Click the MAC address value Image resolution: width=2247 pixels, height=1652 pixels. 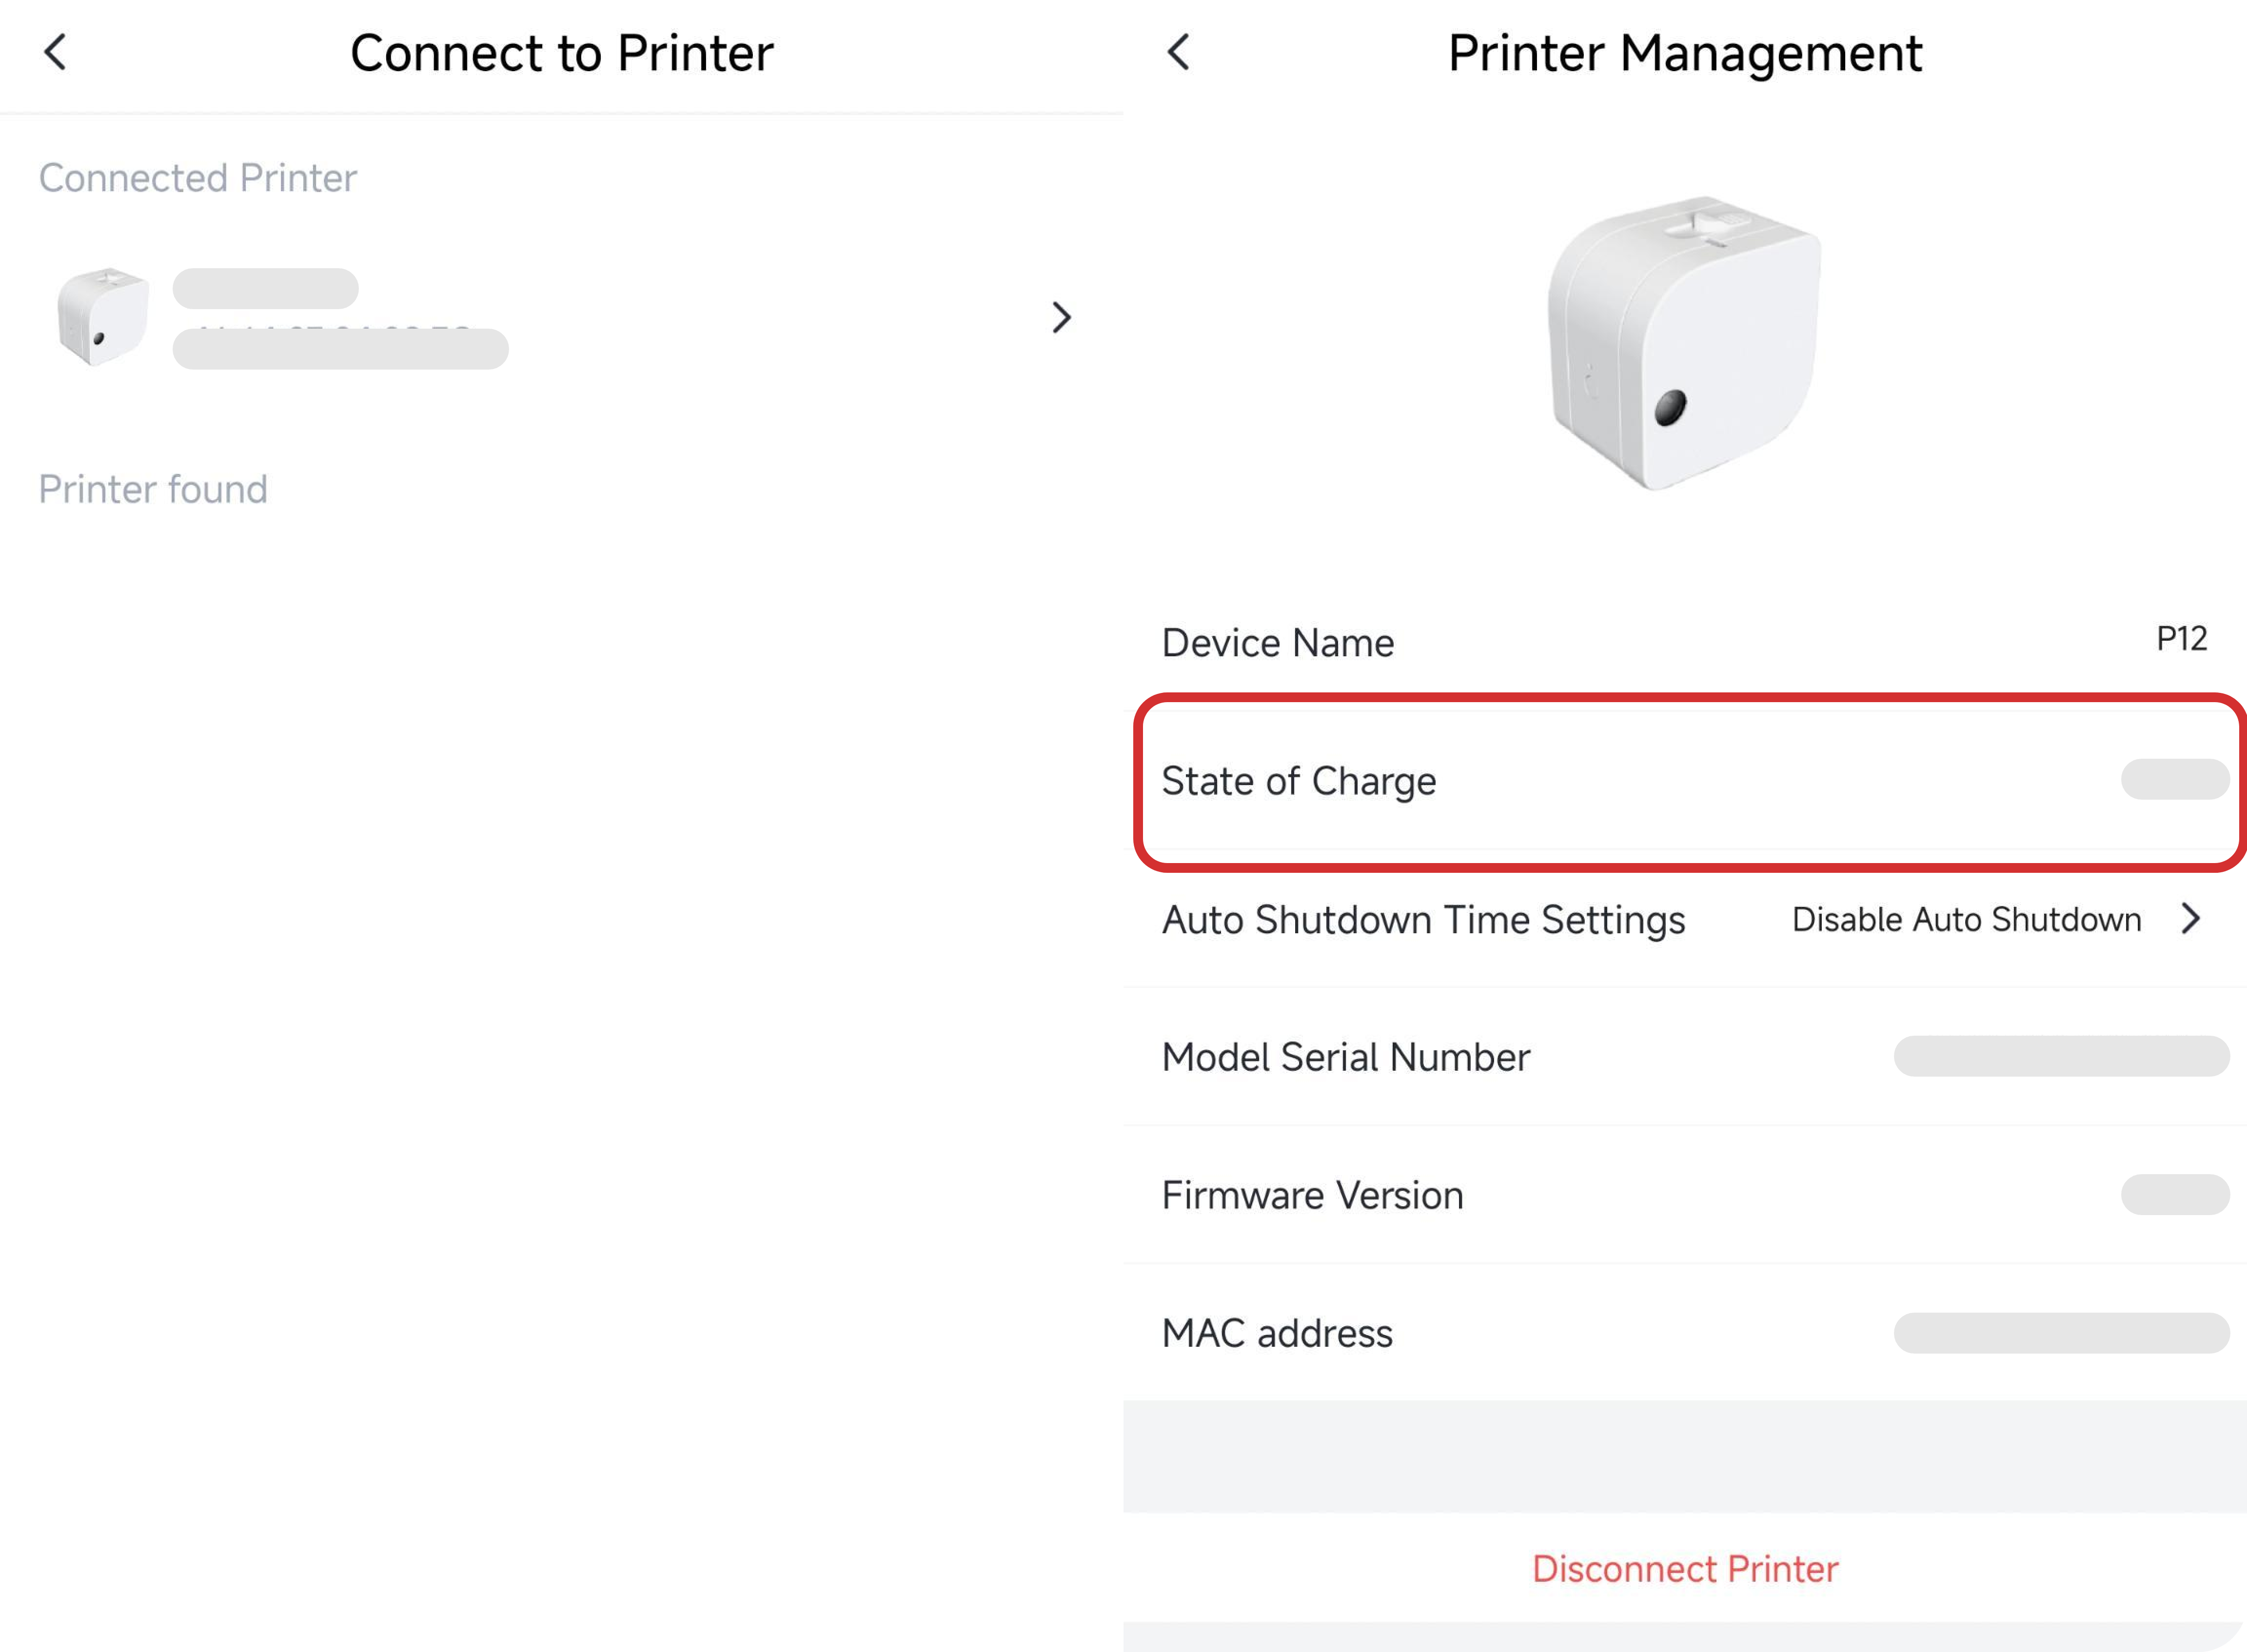2061,1333
